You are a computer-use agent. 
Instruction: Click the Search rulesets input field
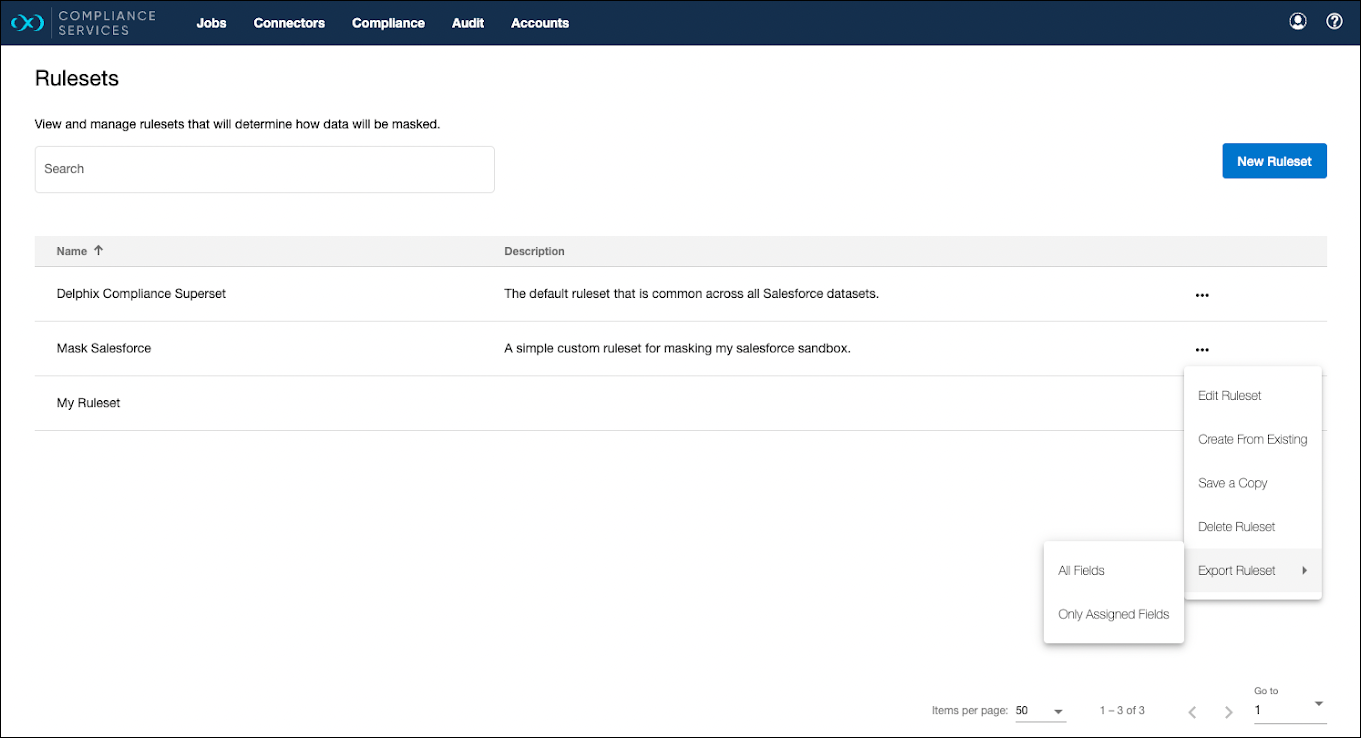click(x=264, y=169)
